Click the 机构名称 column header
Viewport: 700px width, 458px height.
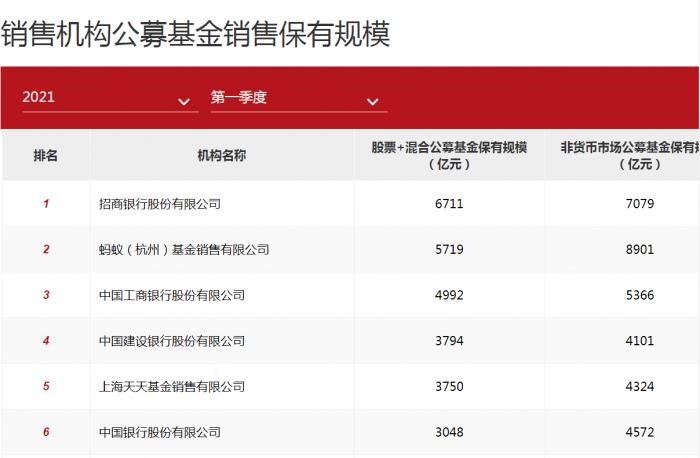(222, 155)
